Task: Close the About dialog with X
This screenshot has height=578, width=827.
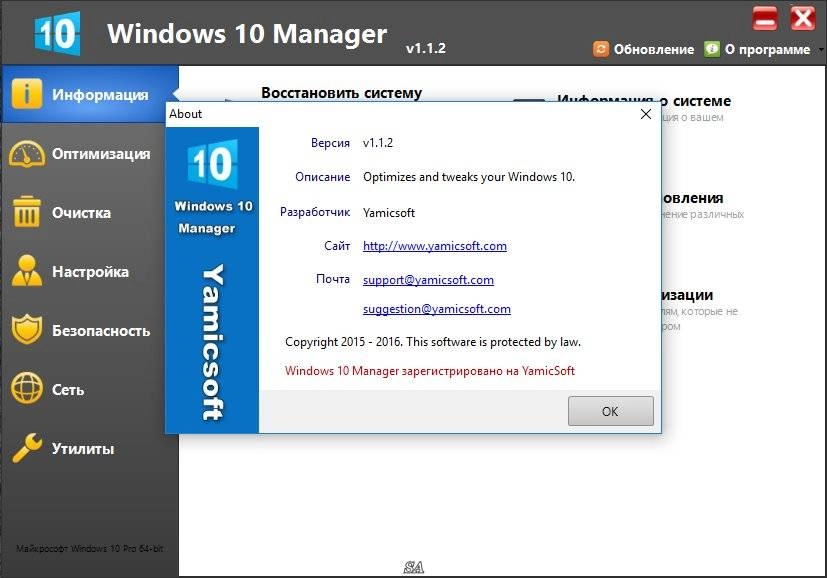Action: point(646,114)
